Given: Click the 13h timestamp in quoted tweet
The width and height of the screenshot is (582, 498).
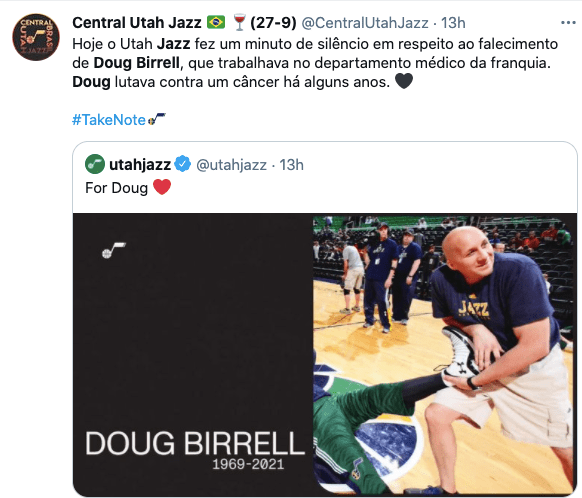Looking at the screenshot, I should pos(291,165).
